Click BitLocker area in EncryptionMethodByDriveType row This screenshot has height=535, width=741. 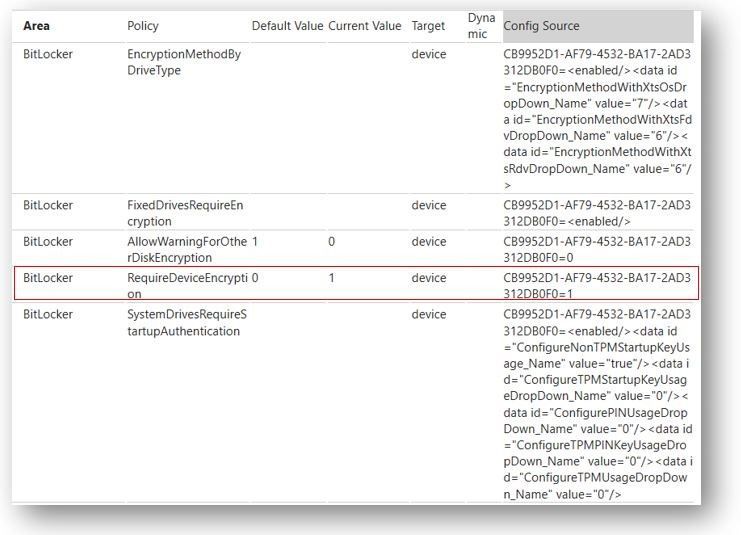pos(48,54)
